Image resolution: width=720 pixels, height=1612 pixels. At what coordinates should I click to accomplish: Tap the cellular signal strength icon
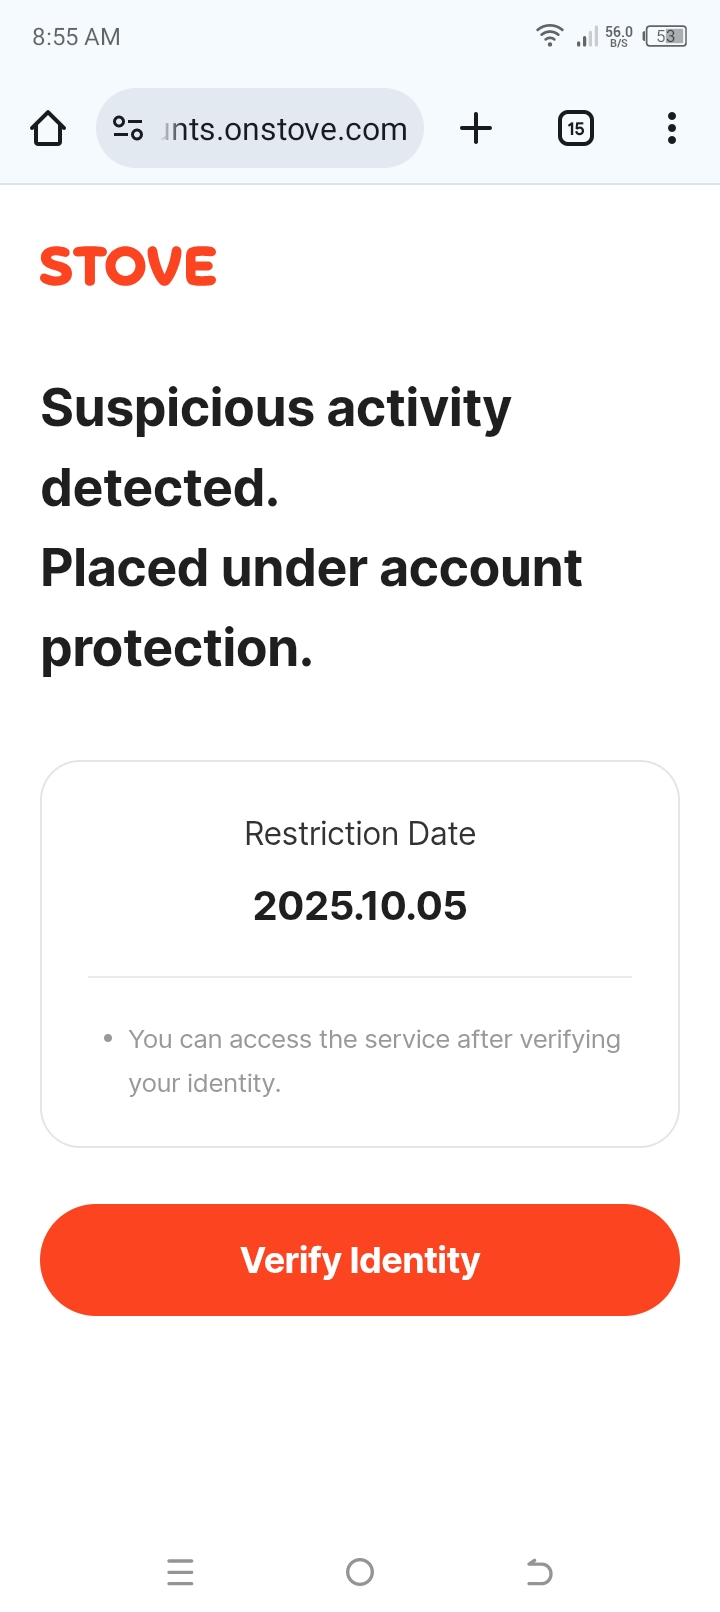click(x=587, y=38)
